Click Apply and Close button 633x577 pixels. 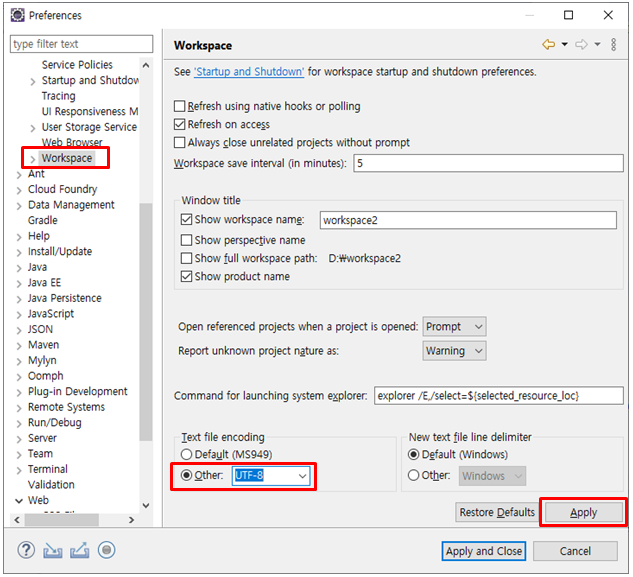coord(484,551)
